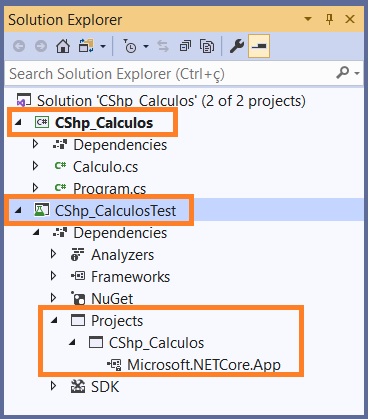
Task: Collapse the Projects node
Action: tap(54, 320)
